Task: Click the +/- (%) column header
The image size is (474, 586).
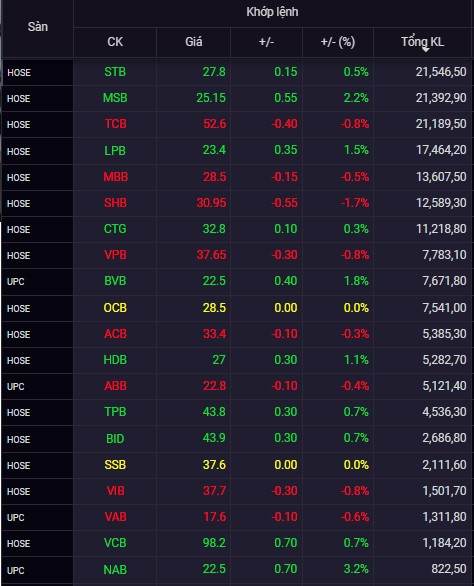Action: click(338, 42)
